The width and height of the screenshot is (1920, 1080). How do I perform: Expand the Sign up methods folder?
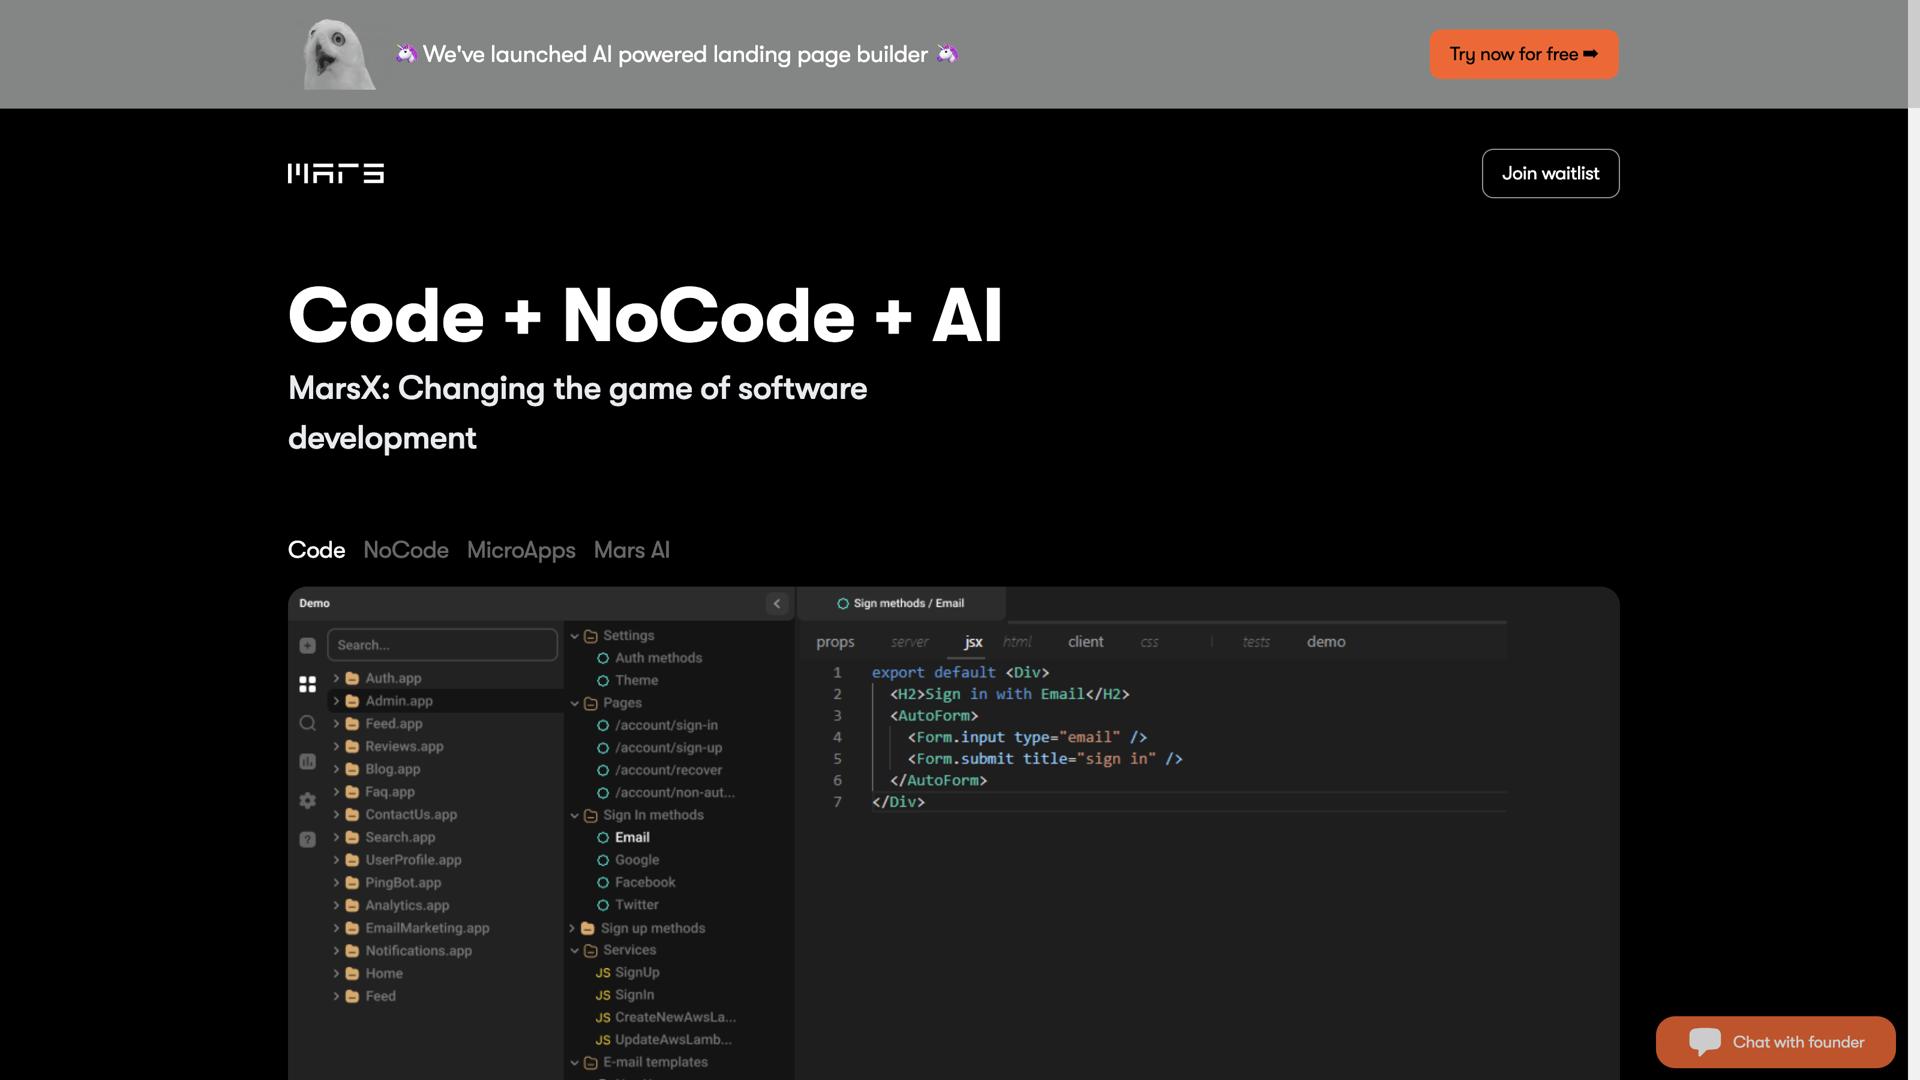pyautogui.click(x=572, y=928)
